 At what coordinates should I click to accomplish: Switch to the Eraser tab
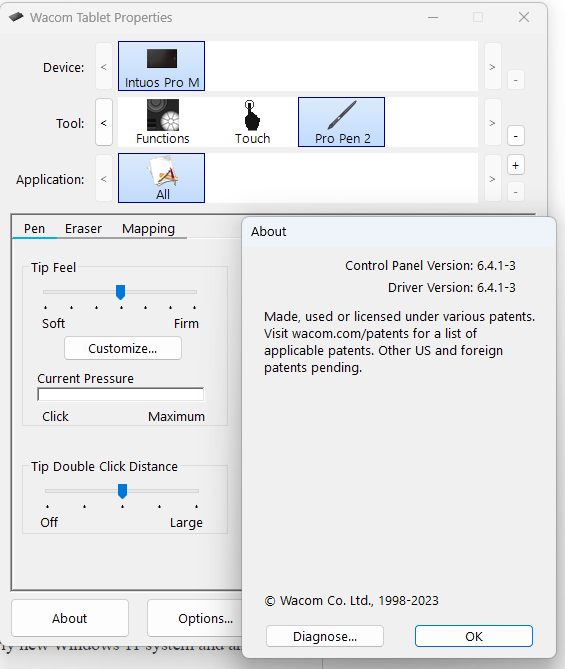(83, 229)
